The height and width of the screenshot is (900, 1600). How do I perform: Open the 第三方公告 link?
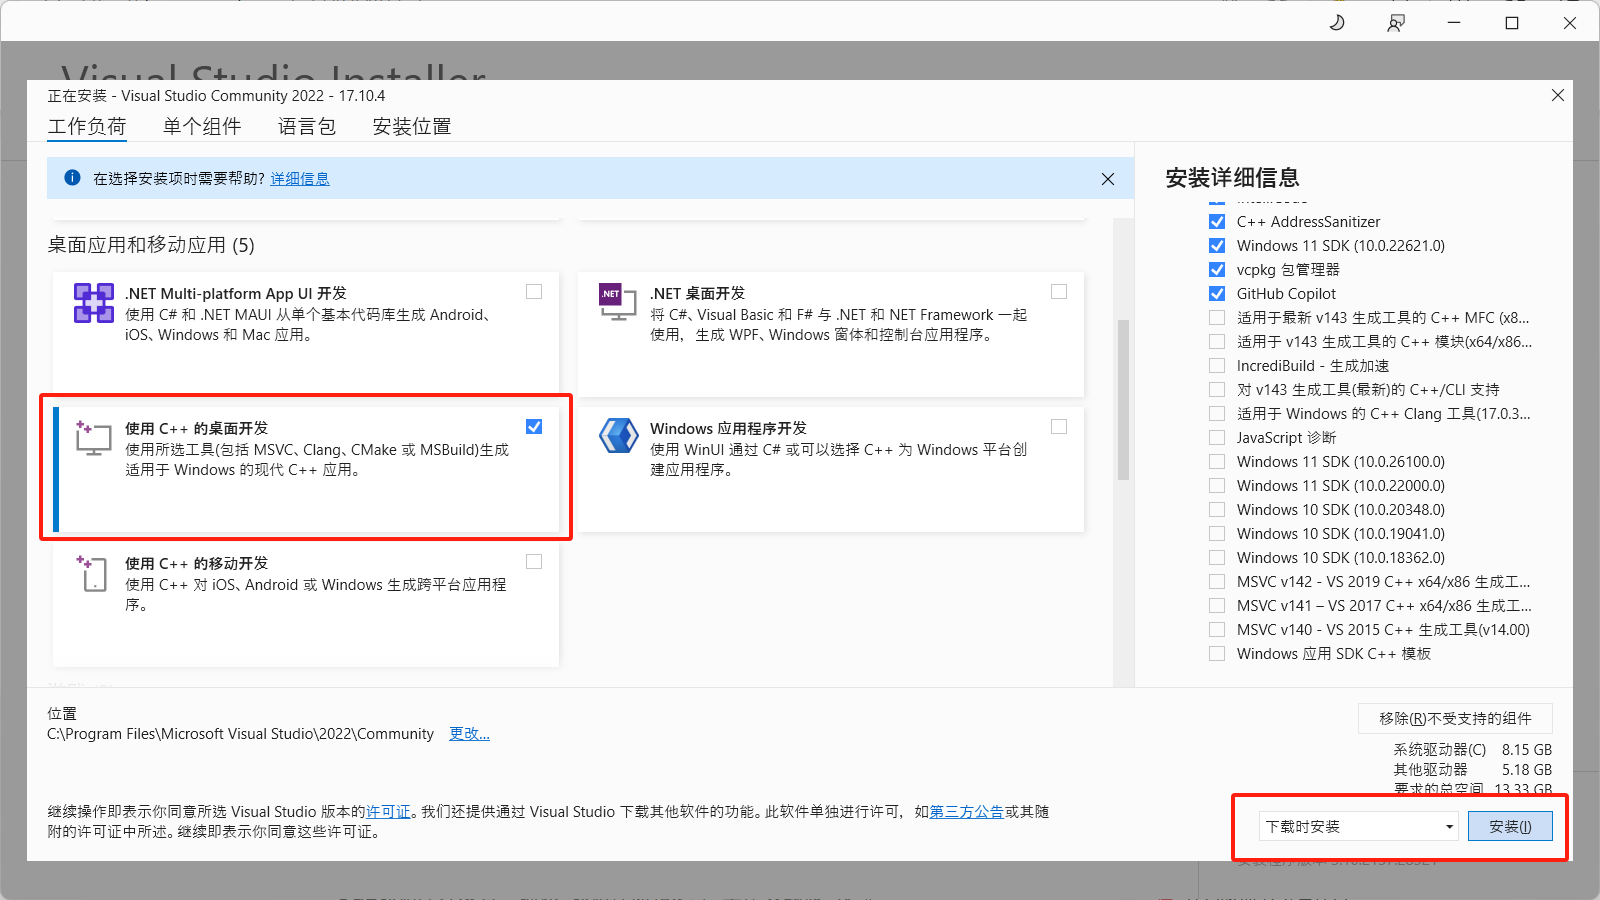(967, 812)
